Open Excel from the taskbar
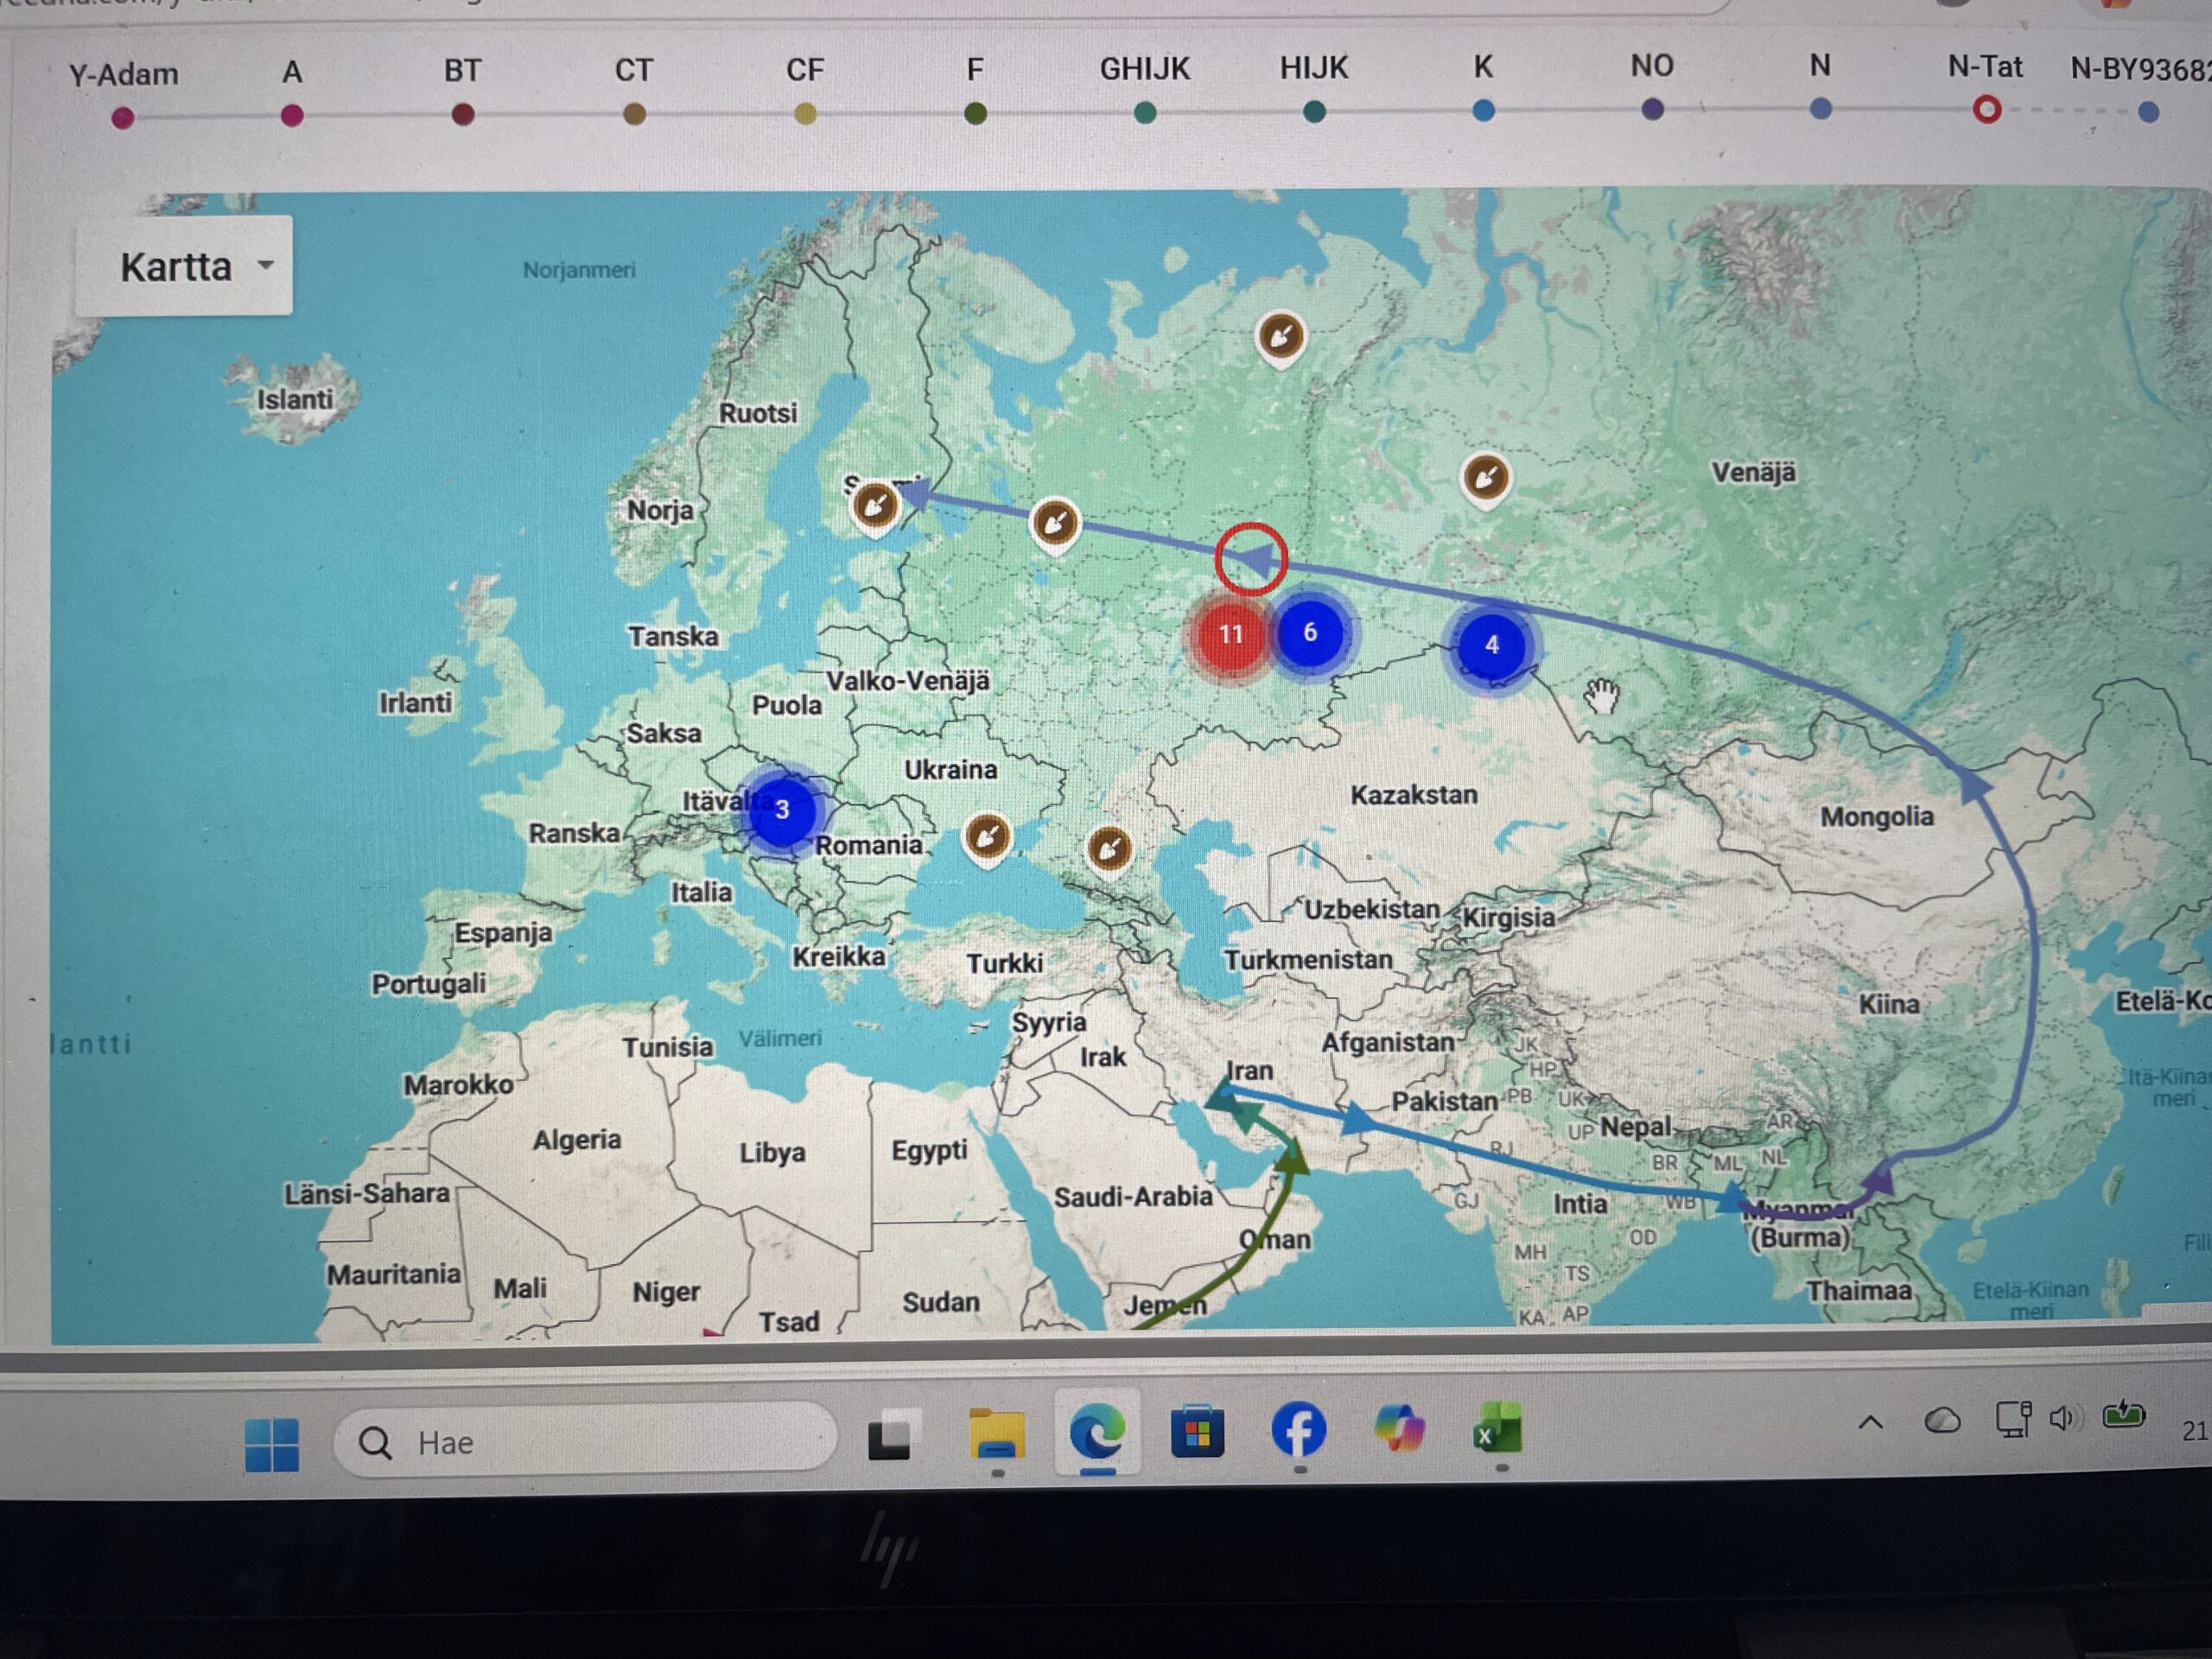 [1497, 1429]
